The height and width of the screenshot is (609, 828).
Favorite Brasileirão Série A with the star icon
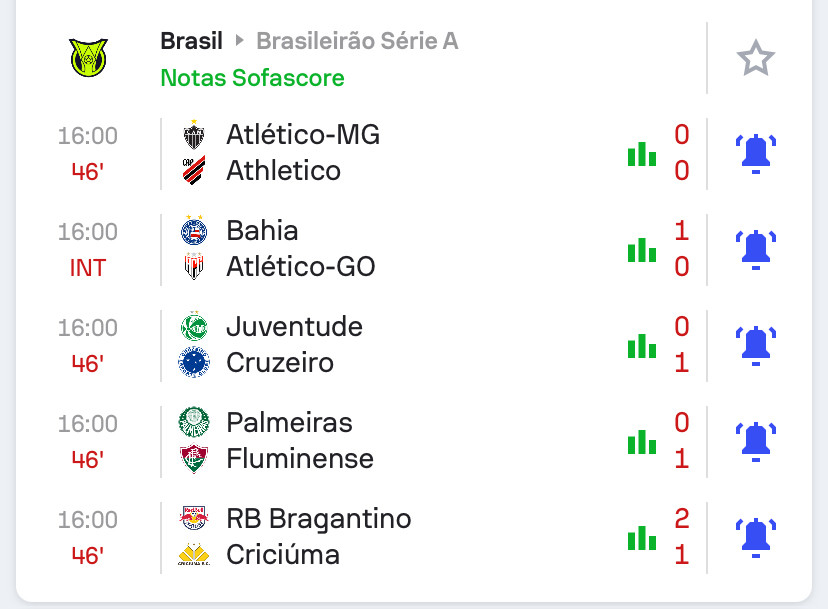point(756,58)
